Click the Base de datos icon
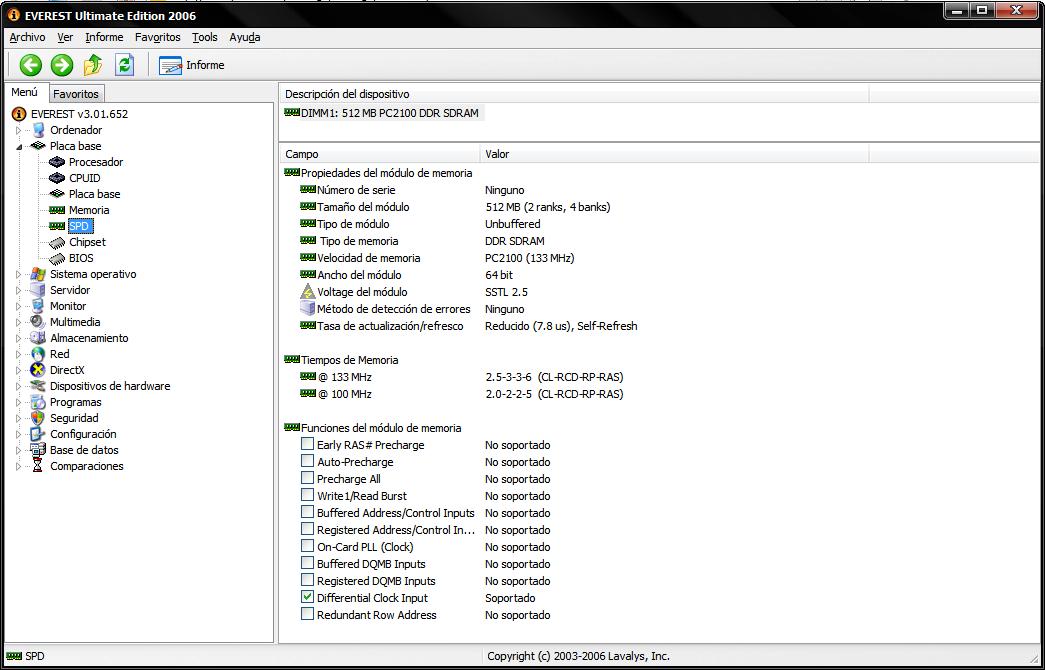 click(38, 450)
